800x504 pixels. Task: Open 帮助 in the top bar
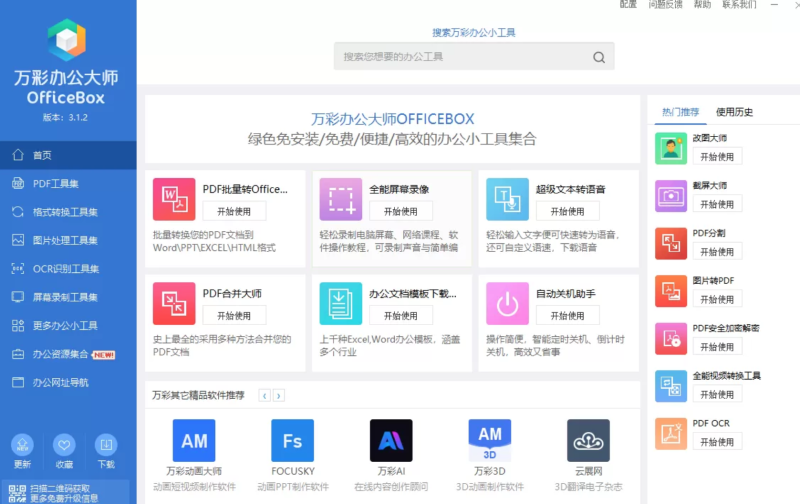(x=703, y=5)
